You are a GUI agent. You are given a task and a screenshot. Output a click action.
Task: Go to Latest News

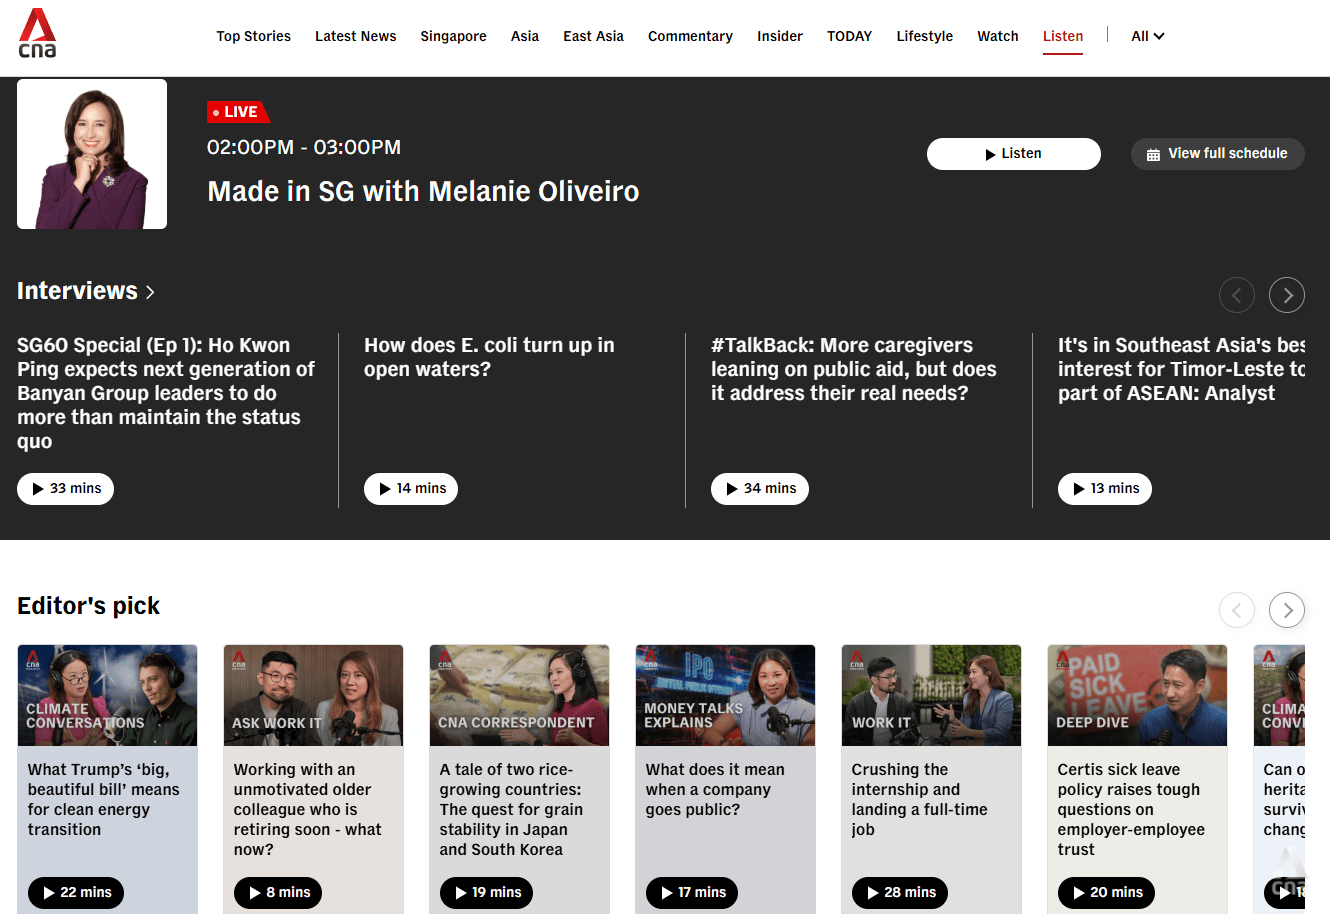356,36
